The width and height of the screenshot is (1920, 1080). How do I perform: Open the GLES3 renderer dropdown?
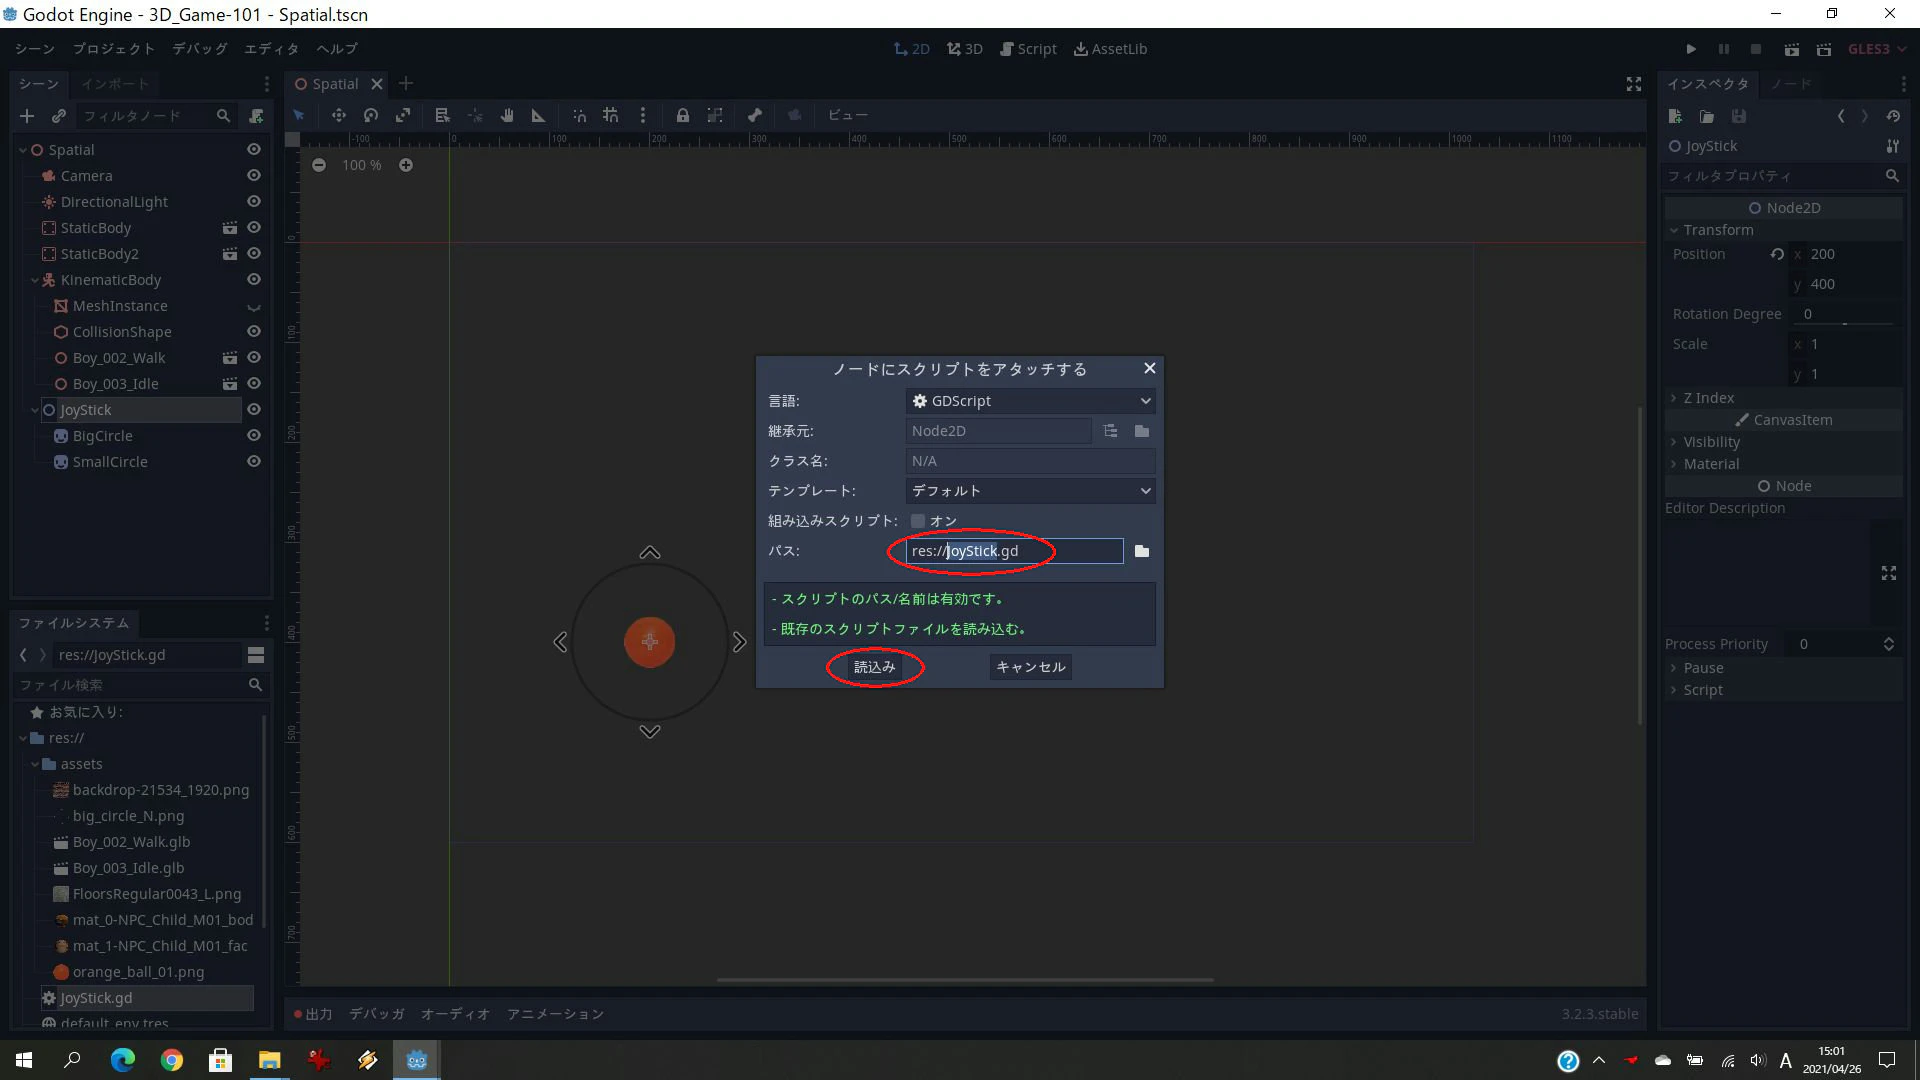(x=1877, y=49)
